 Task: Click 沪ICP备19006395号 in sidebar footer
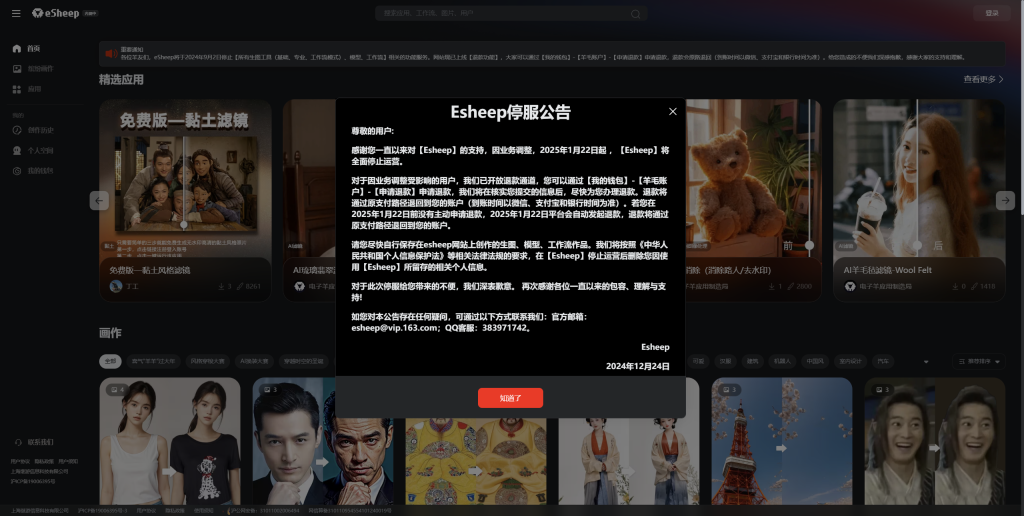click(33, 481)
